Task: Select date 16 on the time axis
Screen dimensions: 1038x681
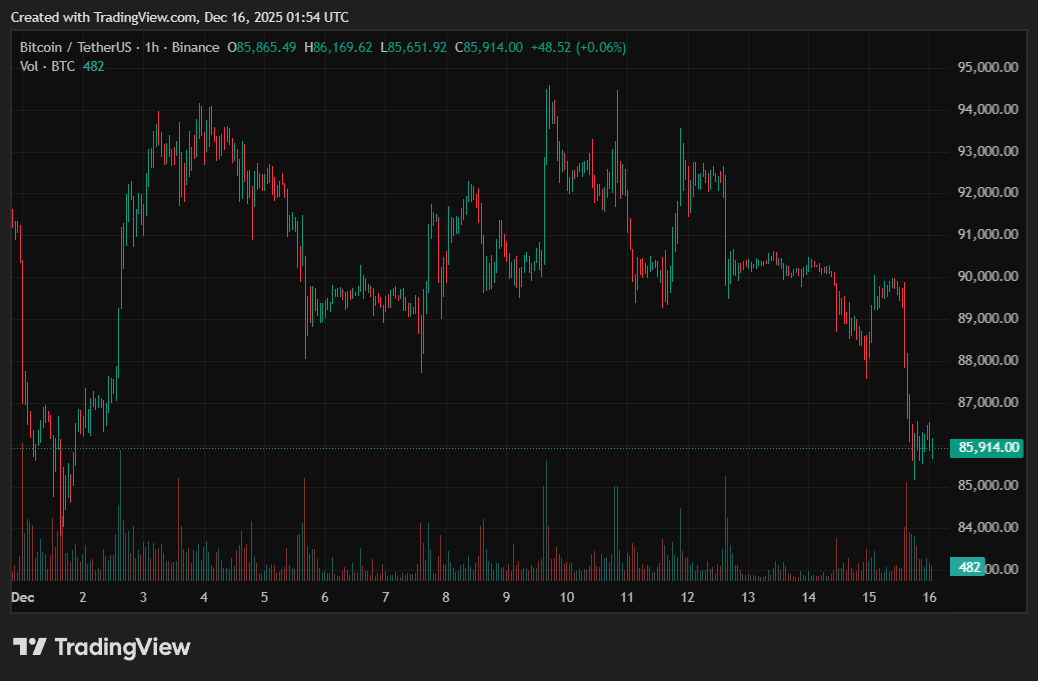Action: pyautogui.click(x=929, y=597)
